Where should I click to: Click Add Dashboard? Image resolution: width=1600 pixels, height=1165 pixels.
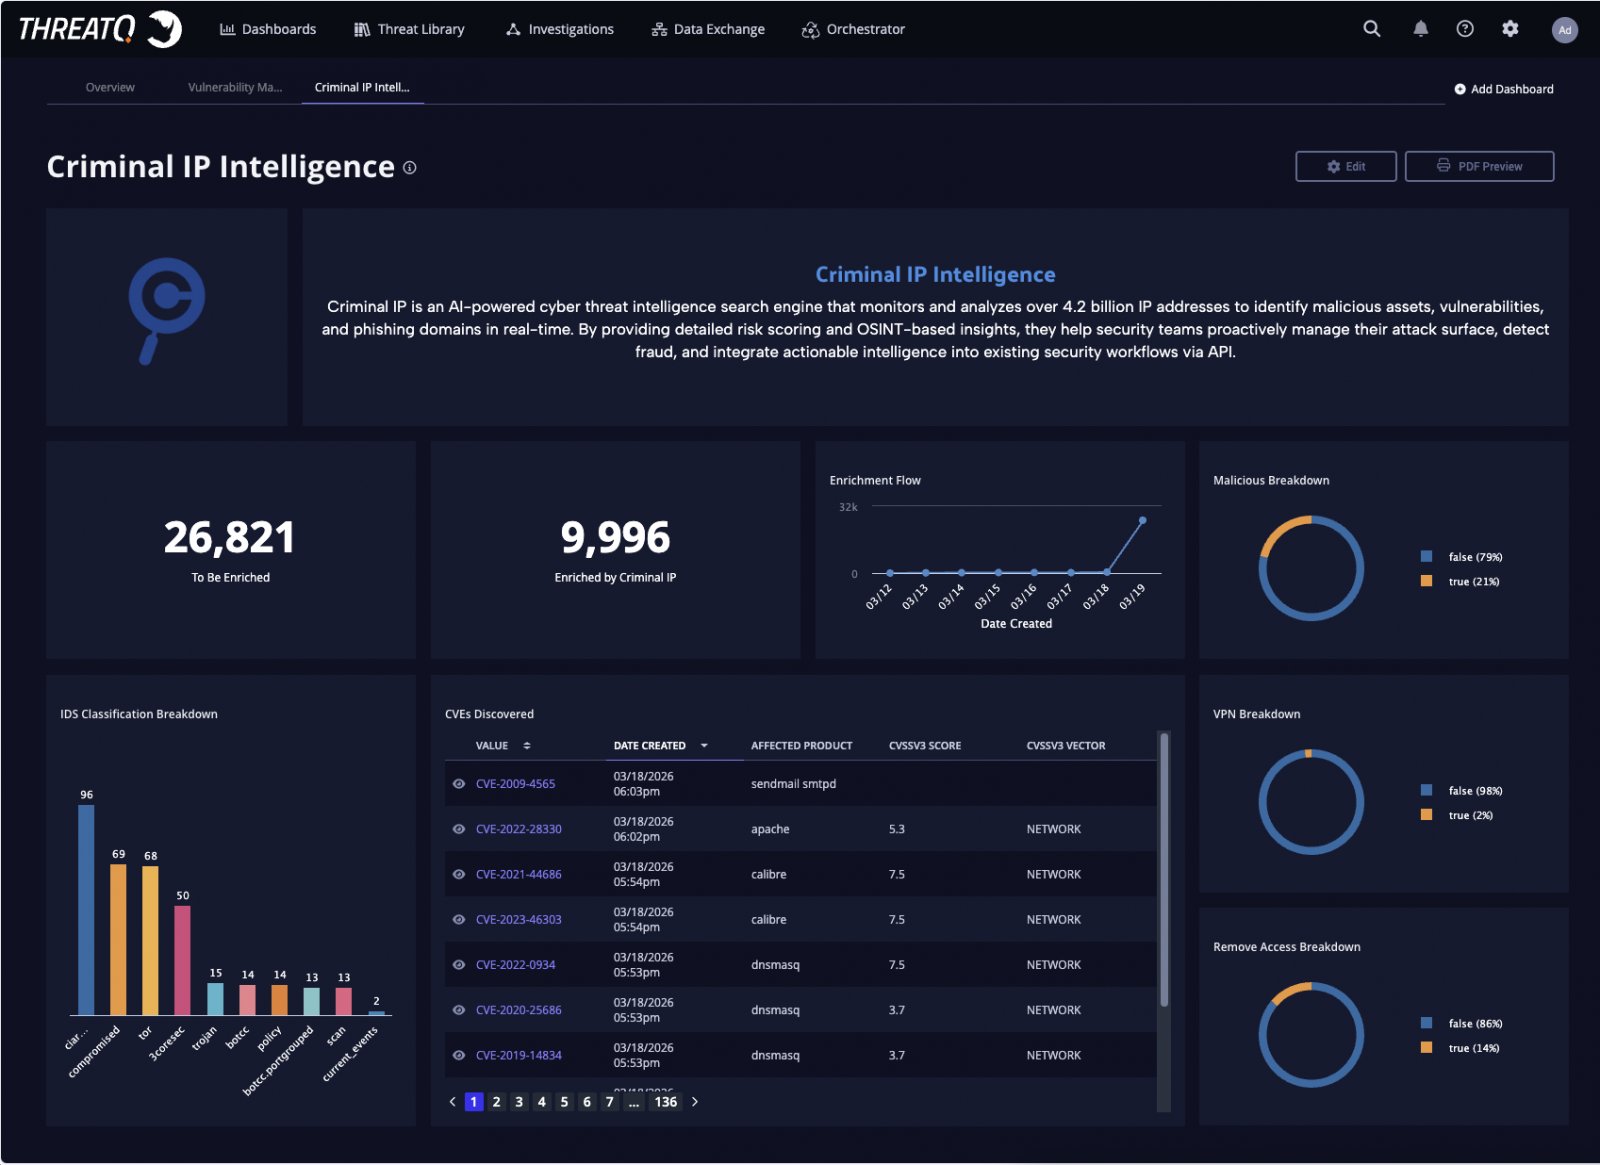pyautogui.click(x=1503, y=89)
